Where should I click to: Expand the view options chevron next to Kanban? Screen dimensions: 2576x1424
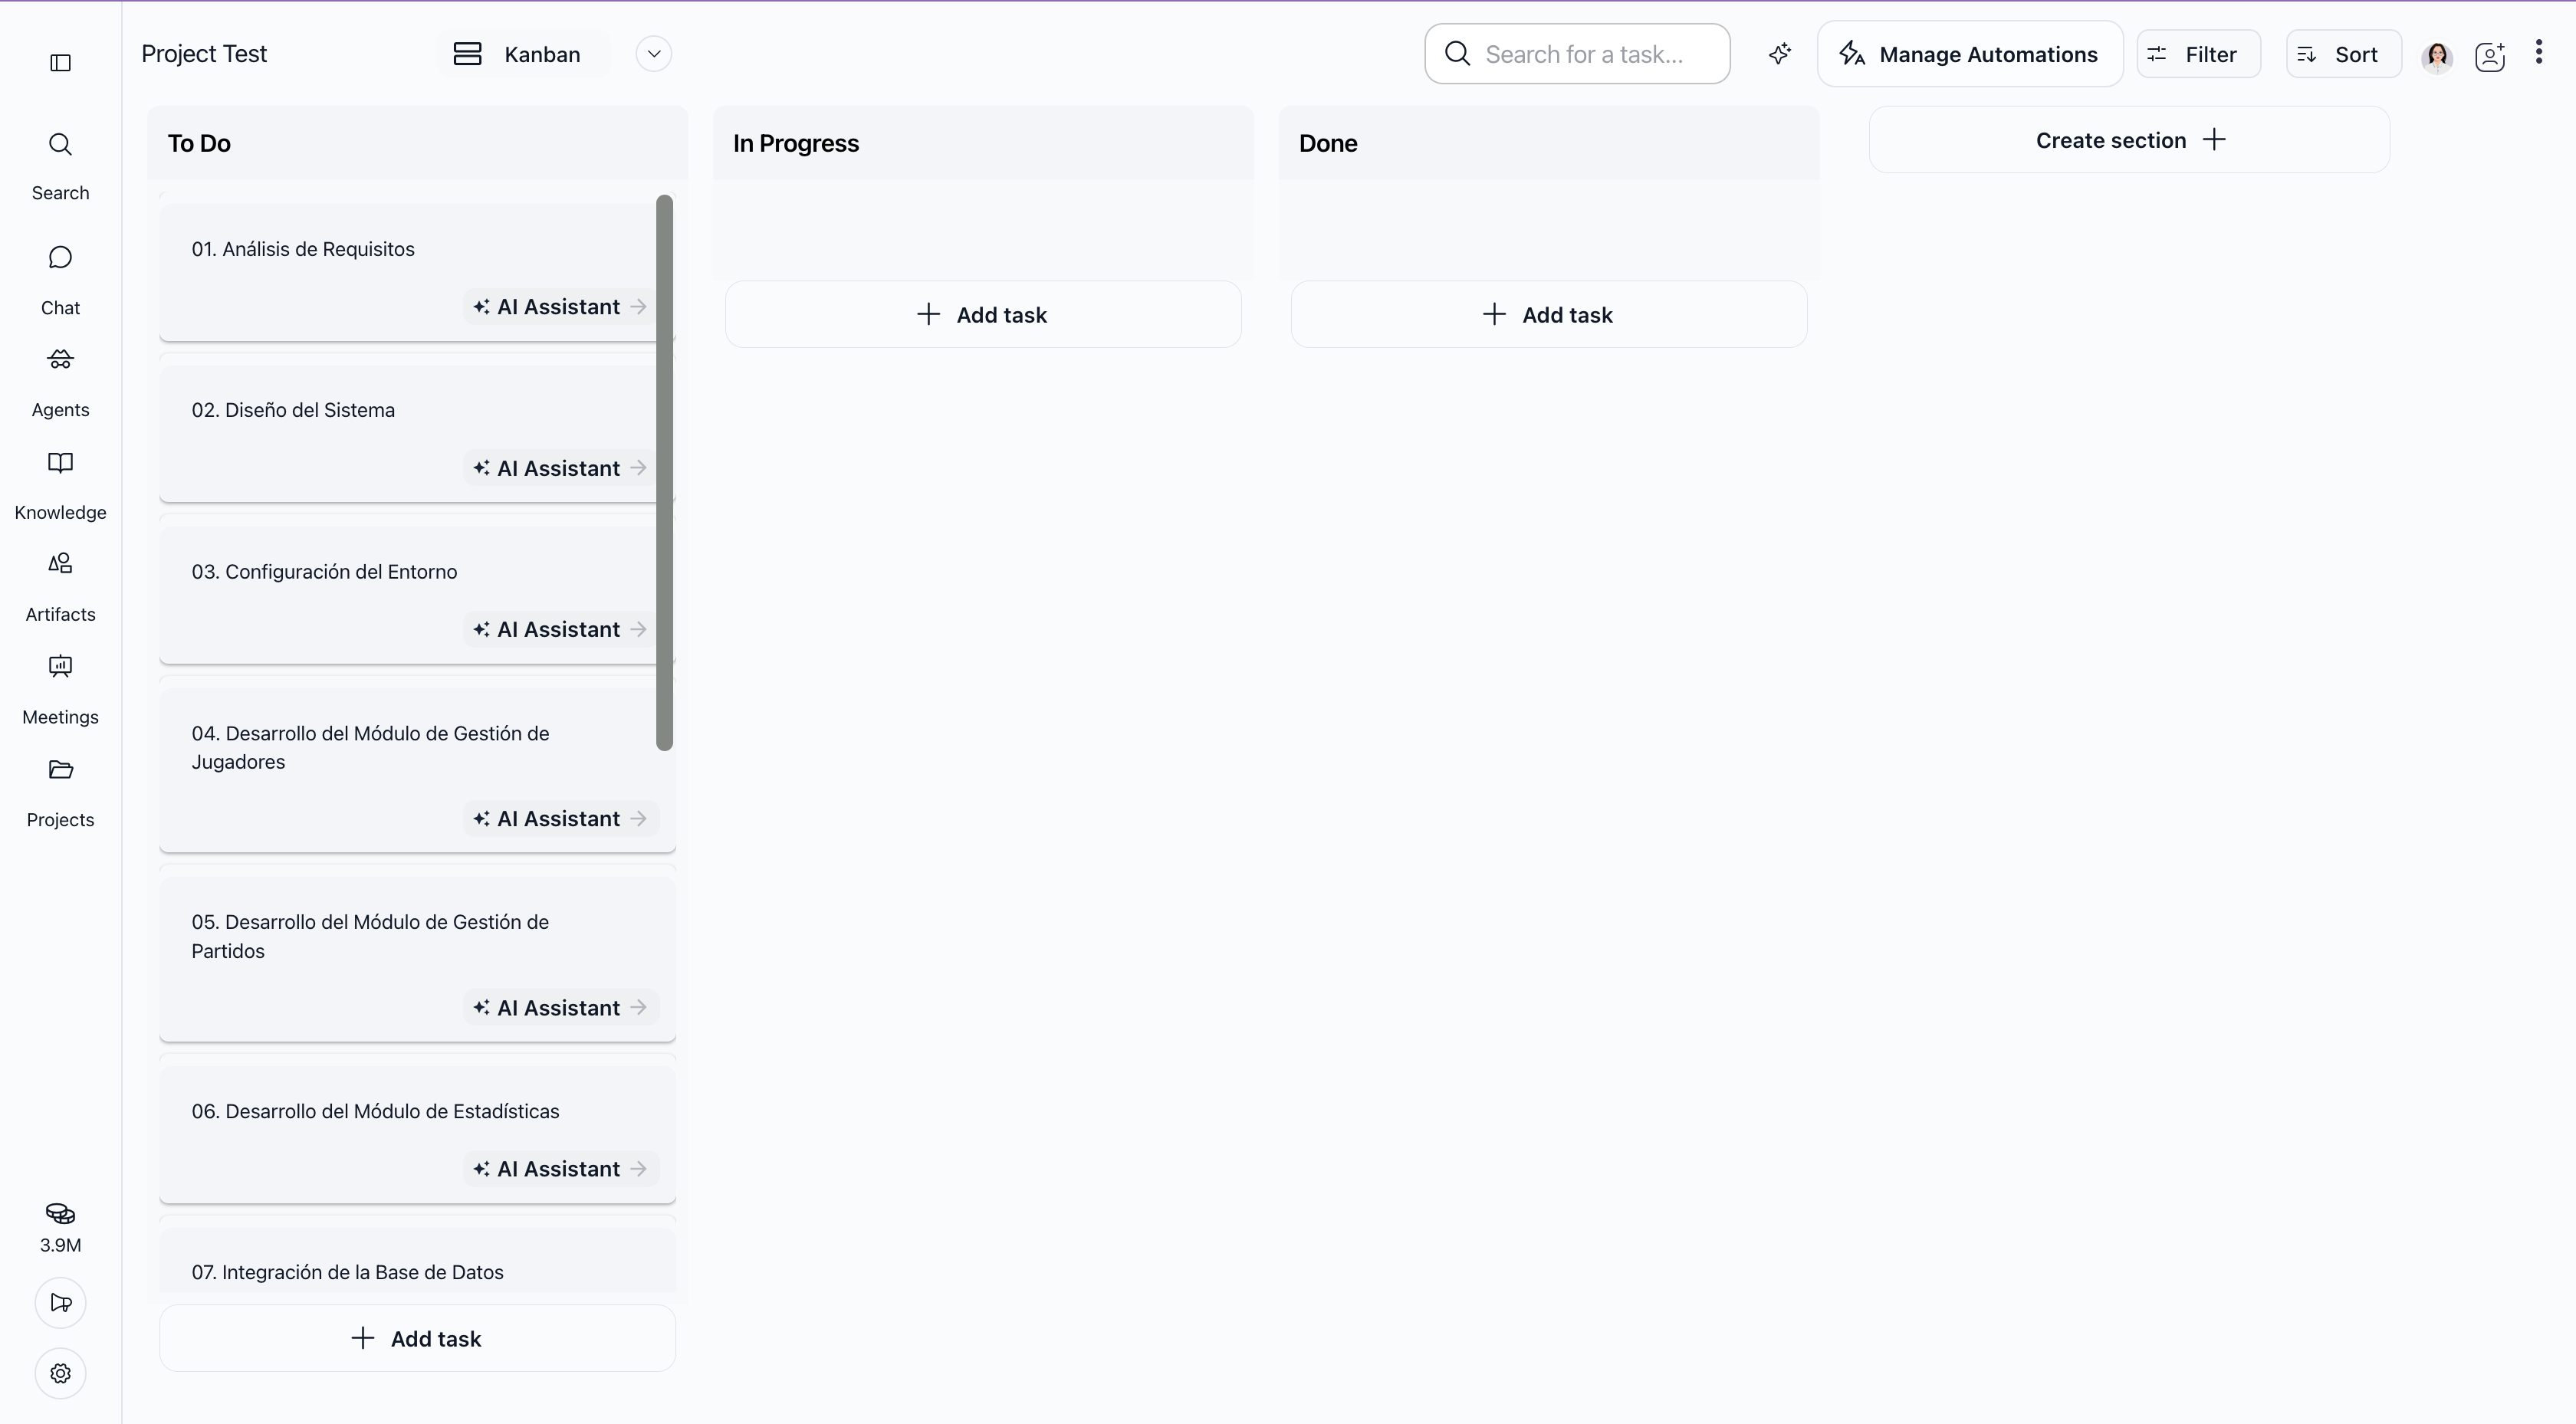tap(654, 54)
